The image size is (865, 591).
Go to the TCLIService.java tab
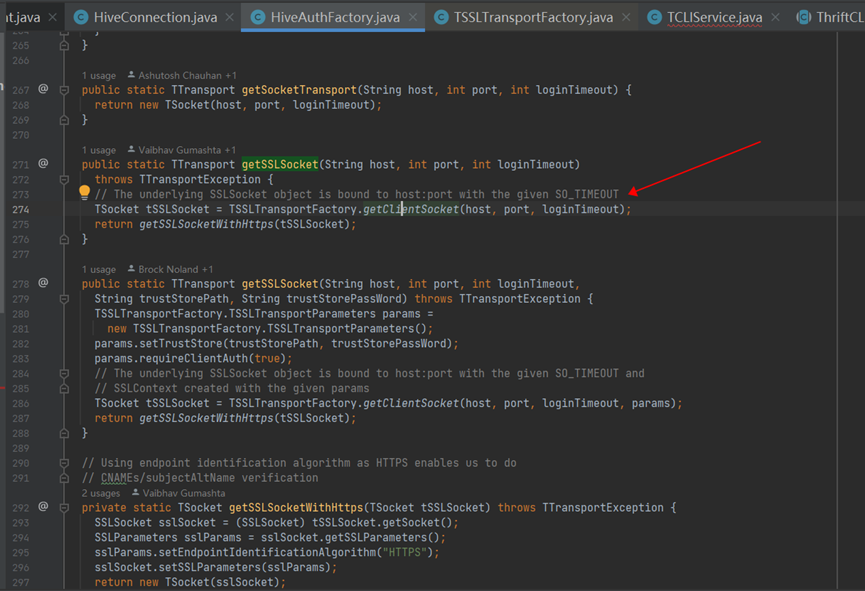click(x=714, y=18)
